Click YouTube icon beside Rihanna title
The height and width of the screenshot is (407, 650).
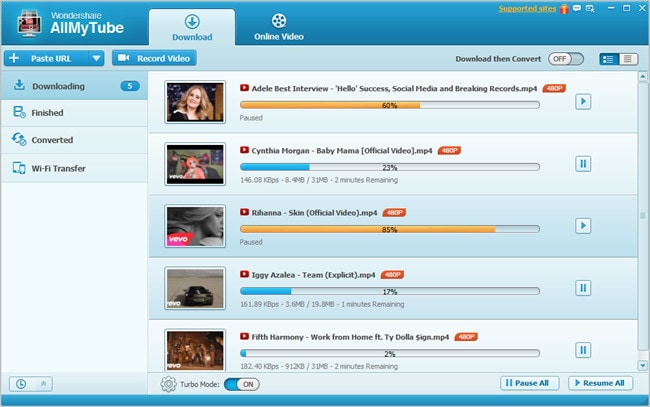point(244,212)
